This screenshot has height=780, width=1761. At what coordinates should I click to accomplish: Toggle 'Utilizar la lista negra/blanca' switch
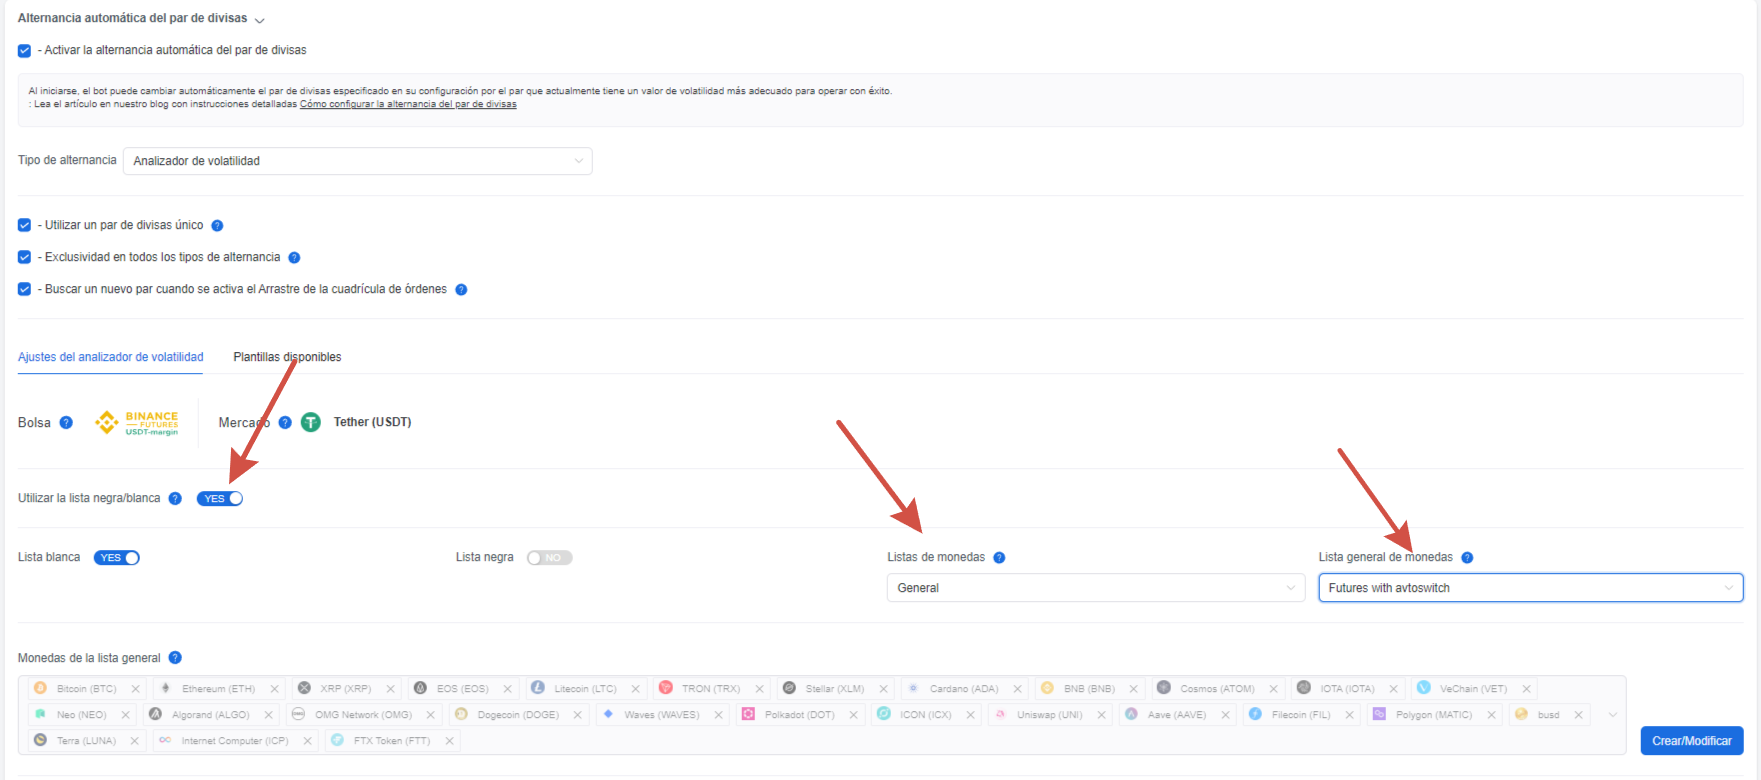[220, 499]
